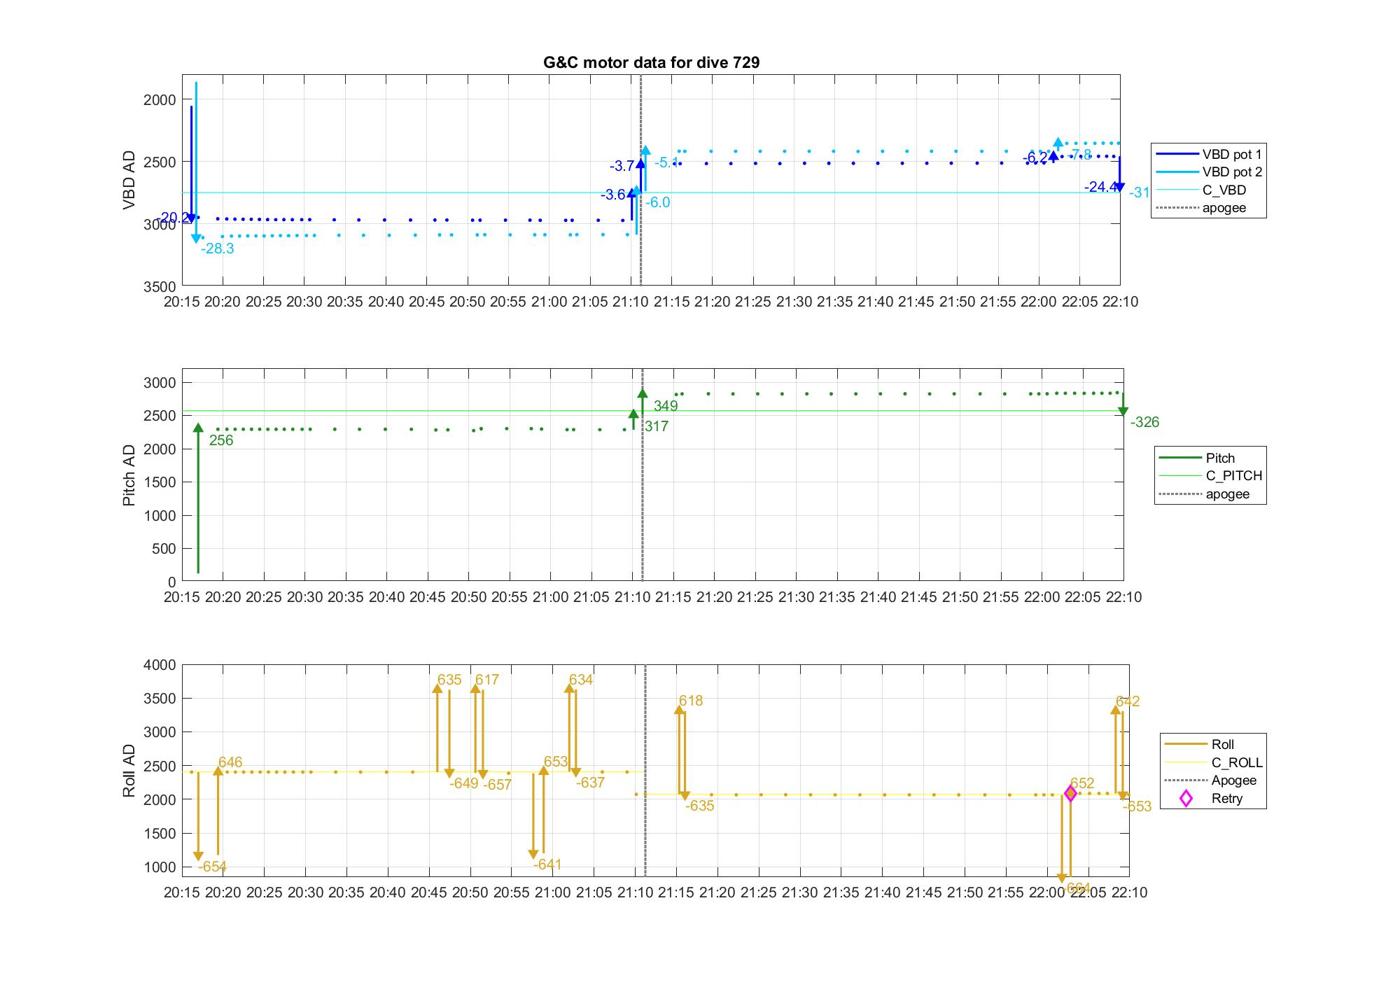Click the Roll AD y-axis label
Viewport: 1400px width, 986px height.
[129, 770]
